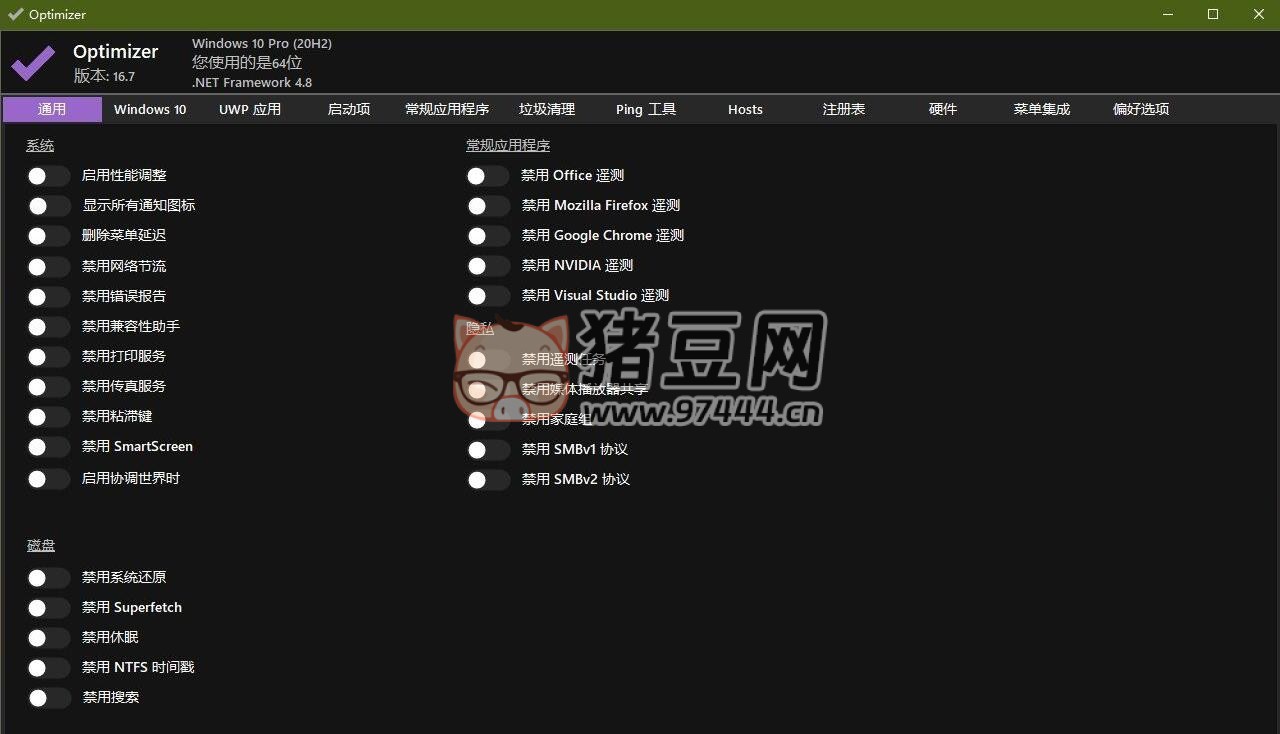1280x734 pixels.
Task: Toggle 禁用网络节流 switch
Action: 47,267
